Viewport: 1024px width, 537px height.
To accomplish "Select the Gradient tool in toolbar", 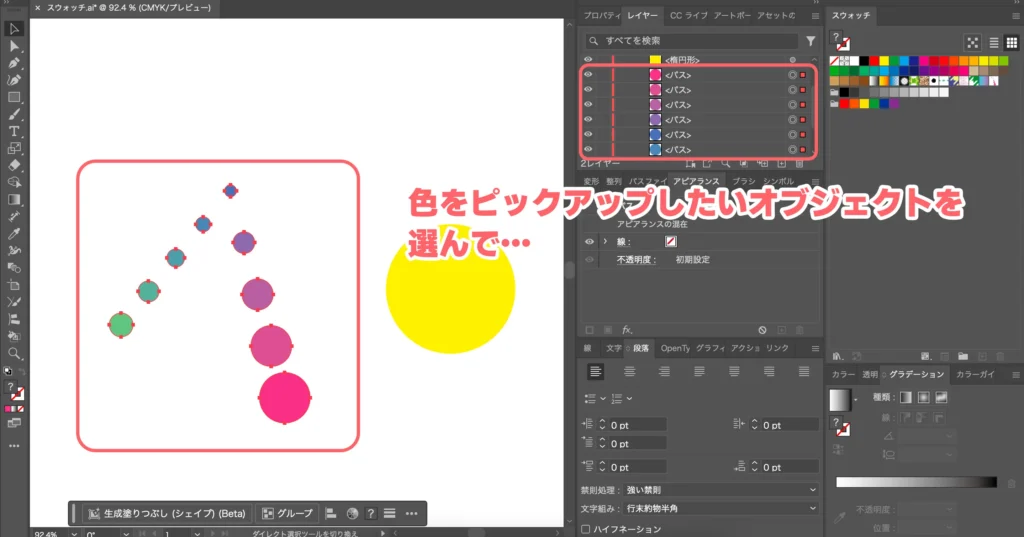I will (14, 199).
